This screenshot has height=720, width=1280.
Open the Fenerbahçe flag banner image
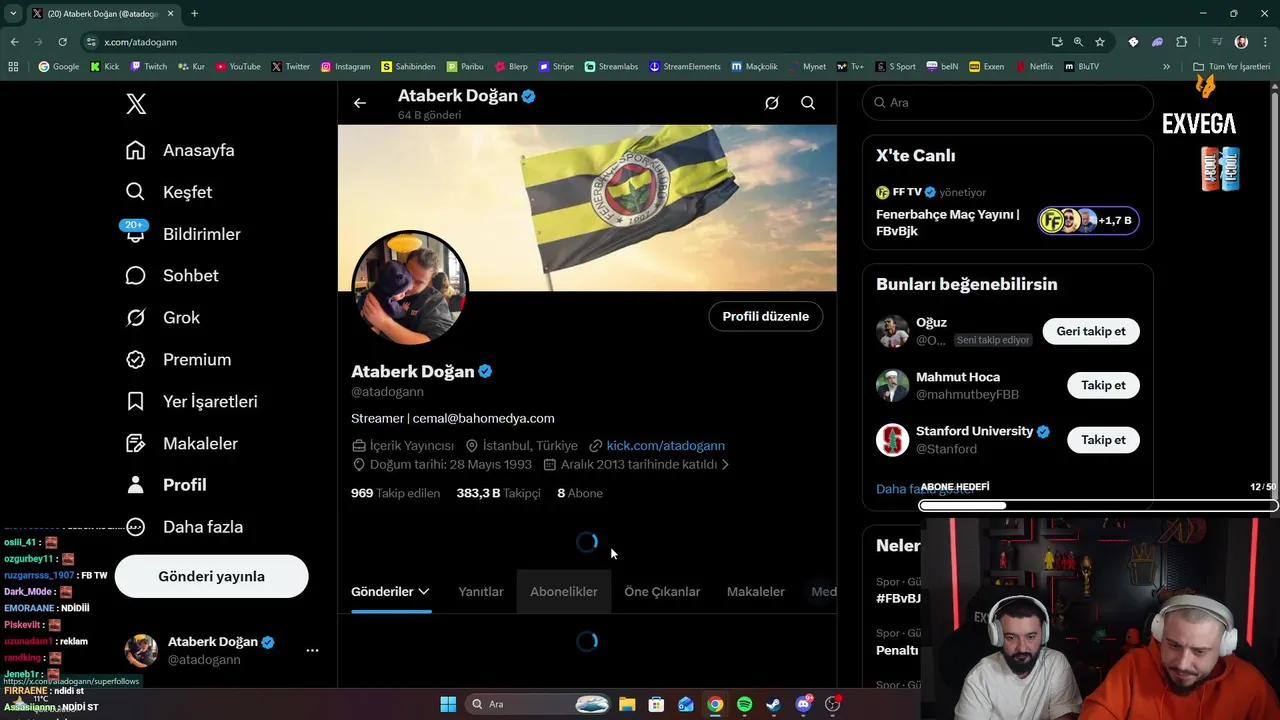[587, 208]
